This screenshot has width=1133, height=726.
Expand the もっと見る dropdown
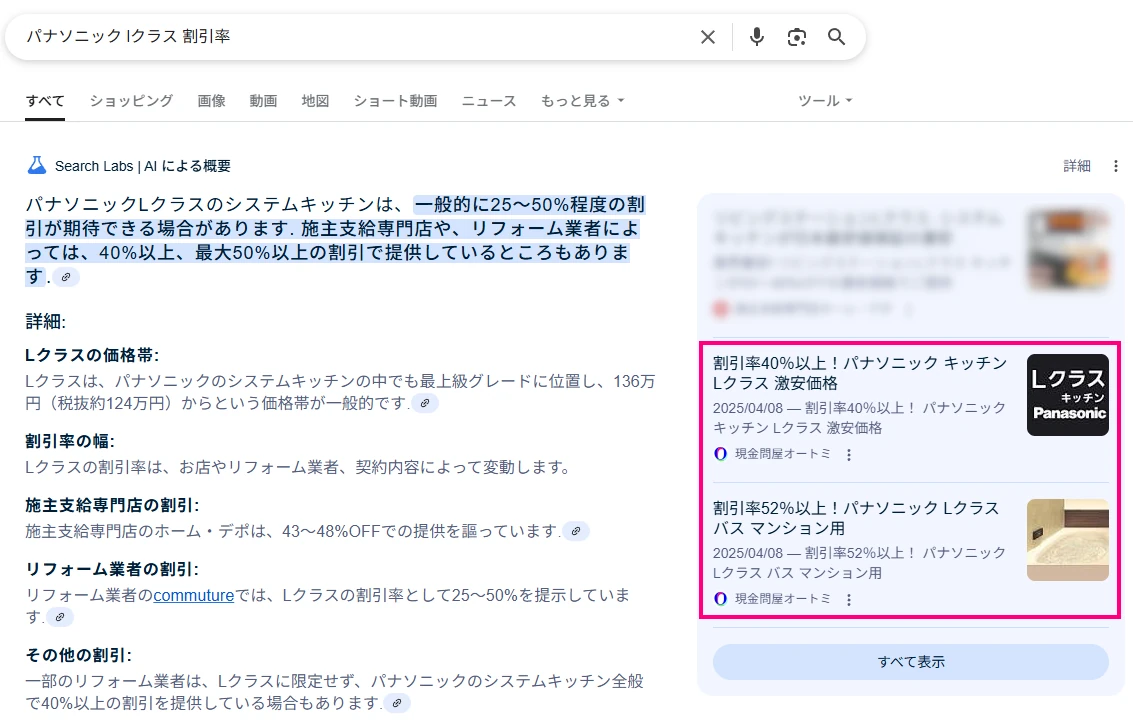[582, 101]
